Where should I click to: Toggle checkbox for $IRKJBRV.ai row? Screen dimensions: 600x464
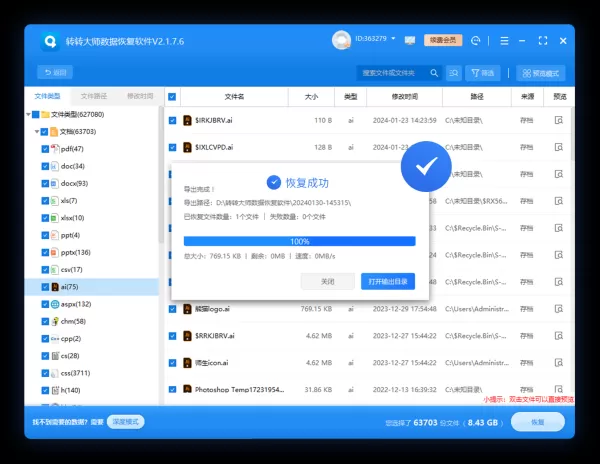click(173, 120)
